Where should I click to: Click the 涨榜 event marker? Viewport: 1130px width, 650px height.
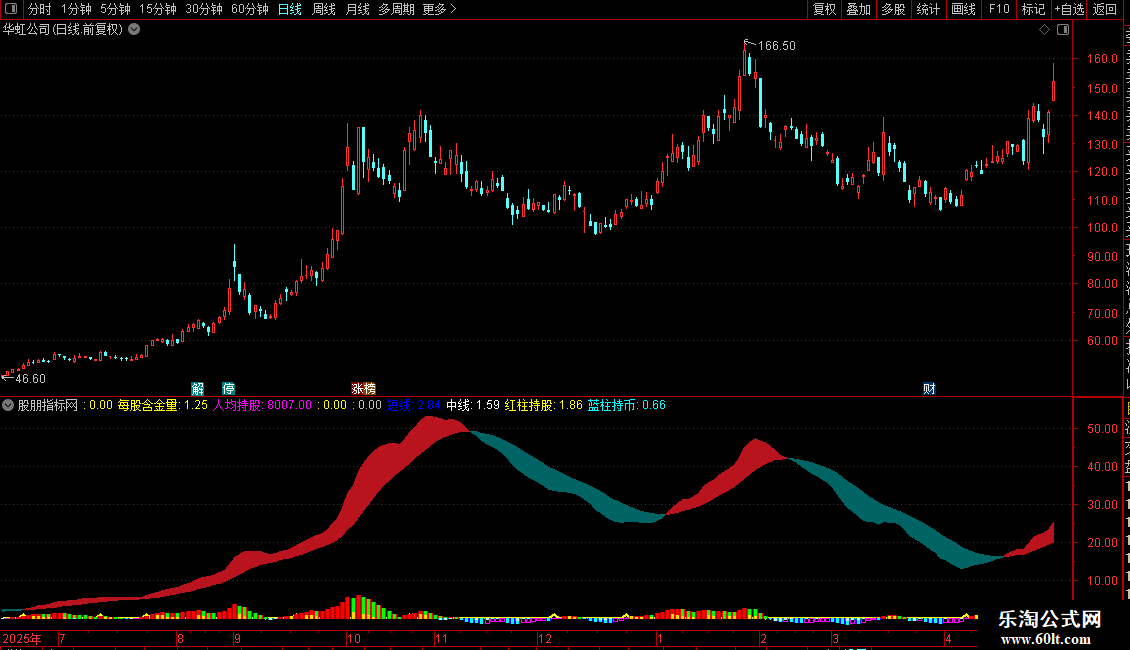(363, 388)
